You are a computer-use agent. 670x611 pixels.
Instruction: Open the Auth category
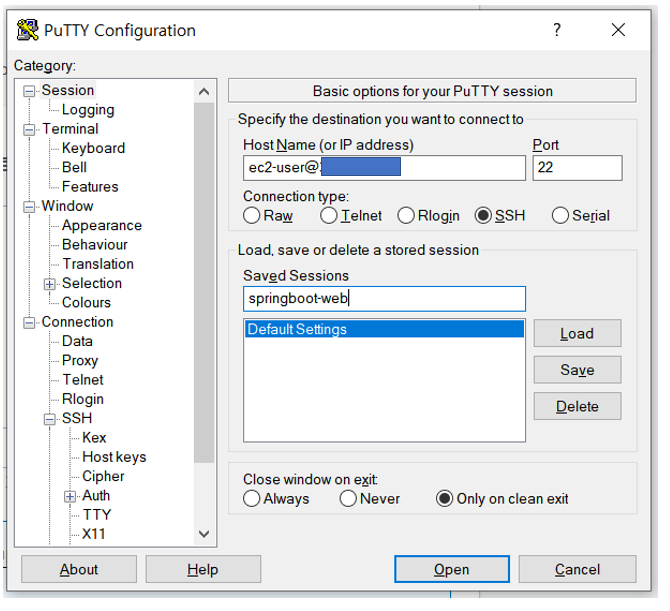click(96, 496)
